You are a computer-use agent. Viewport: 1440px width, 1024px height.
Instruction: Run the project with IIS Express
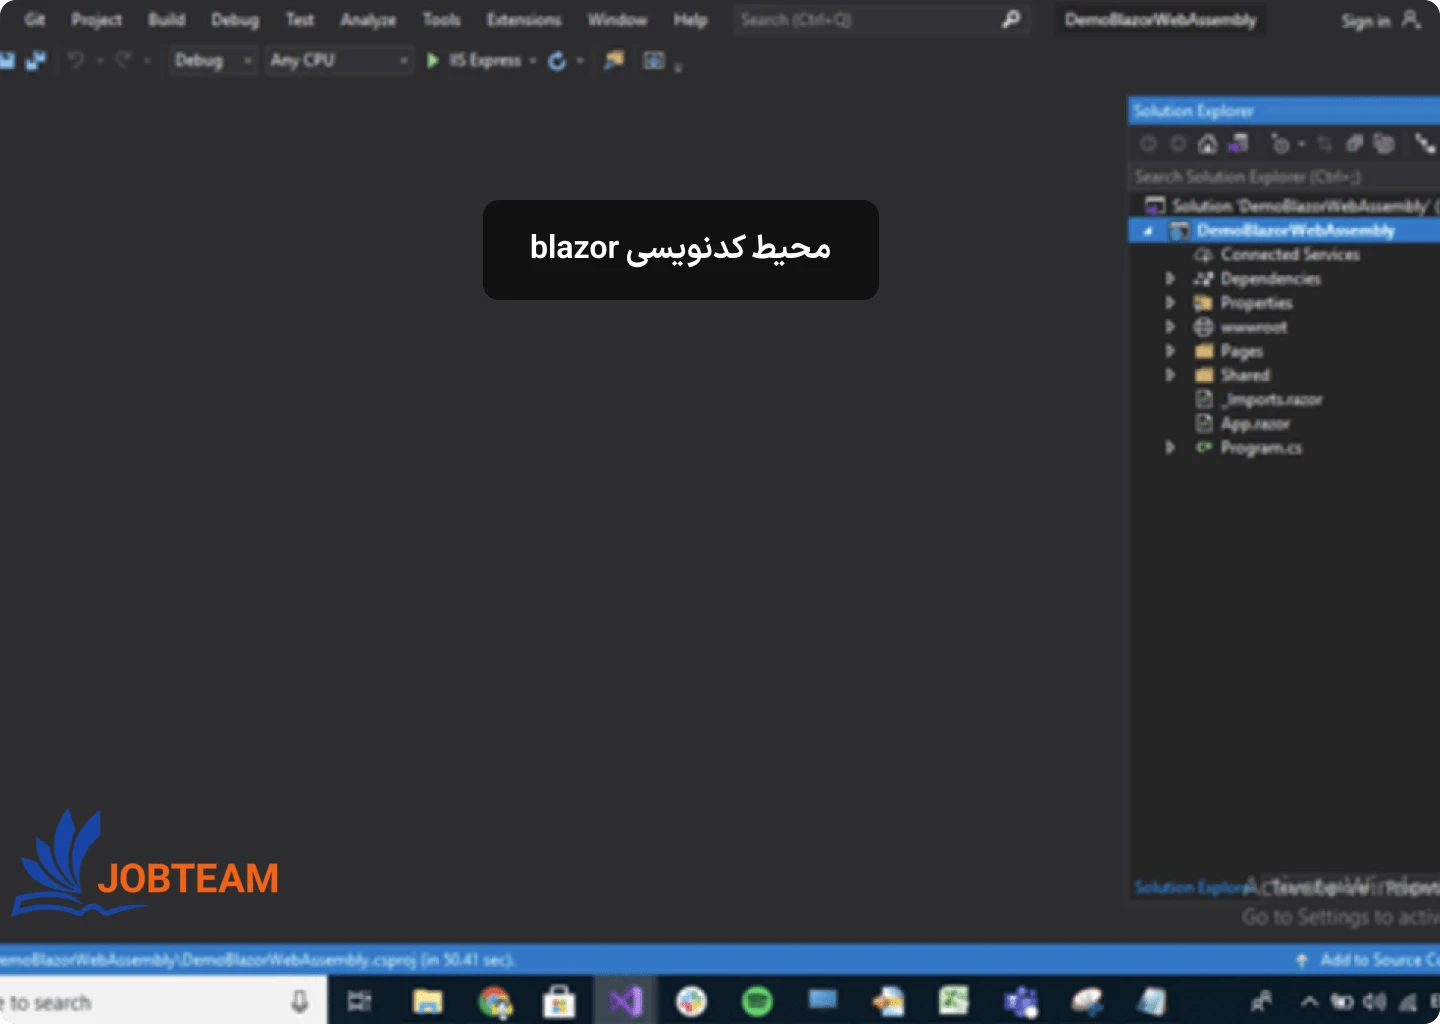tap(474, 61)
